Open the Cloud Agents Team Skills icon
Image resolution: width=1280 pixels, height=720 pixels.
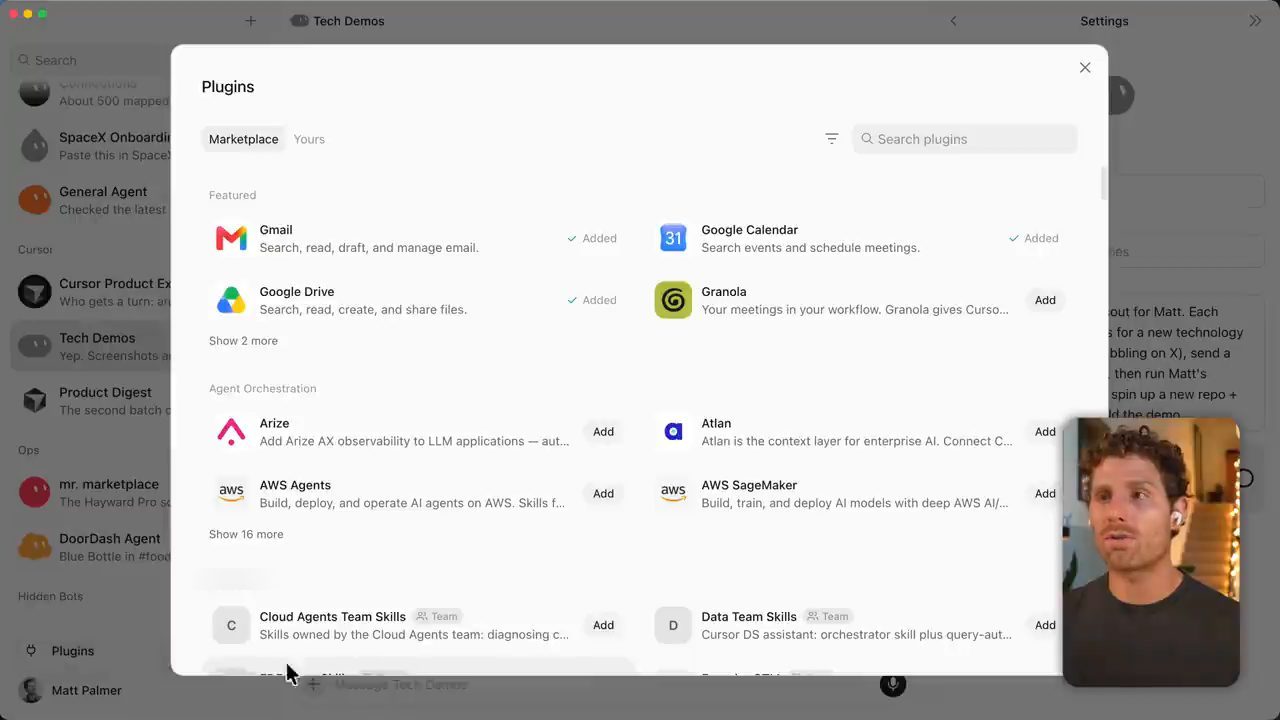click(231, 625)
